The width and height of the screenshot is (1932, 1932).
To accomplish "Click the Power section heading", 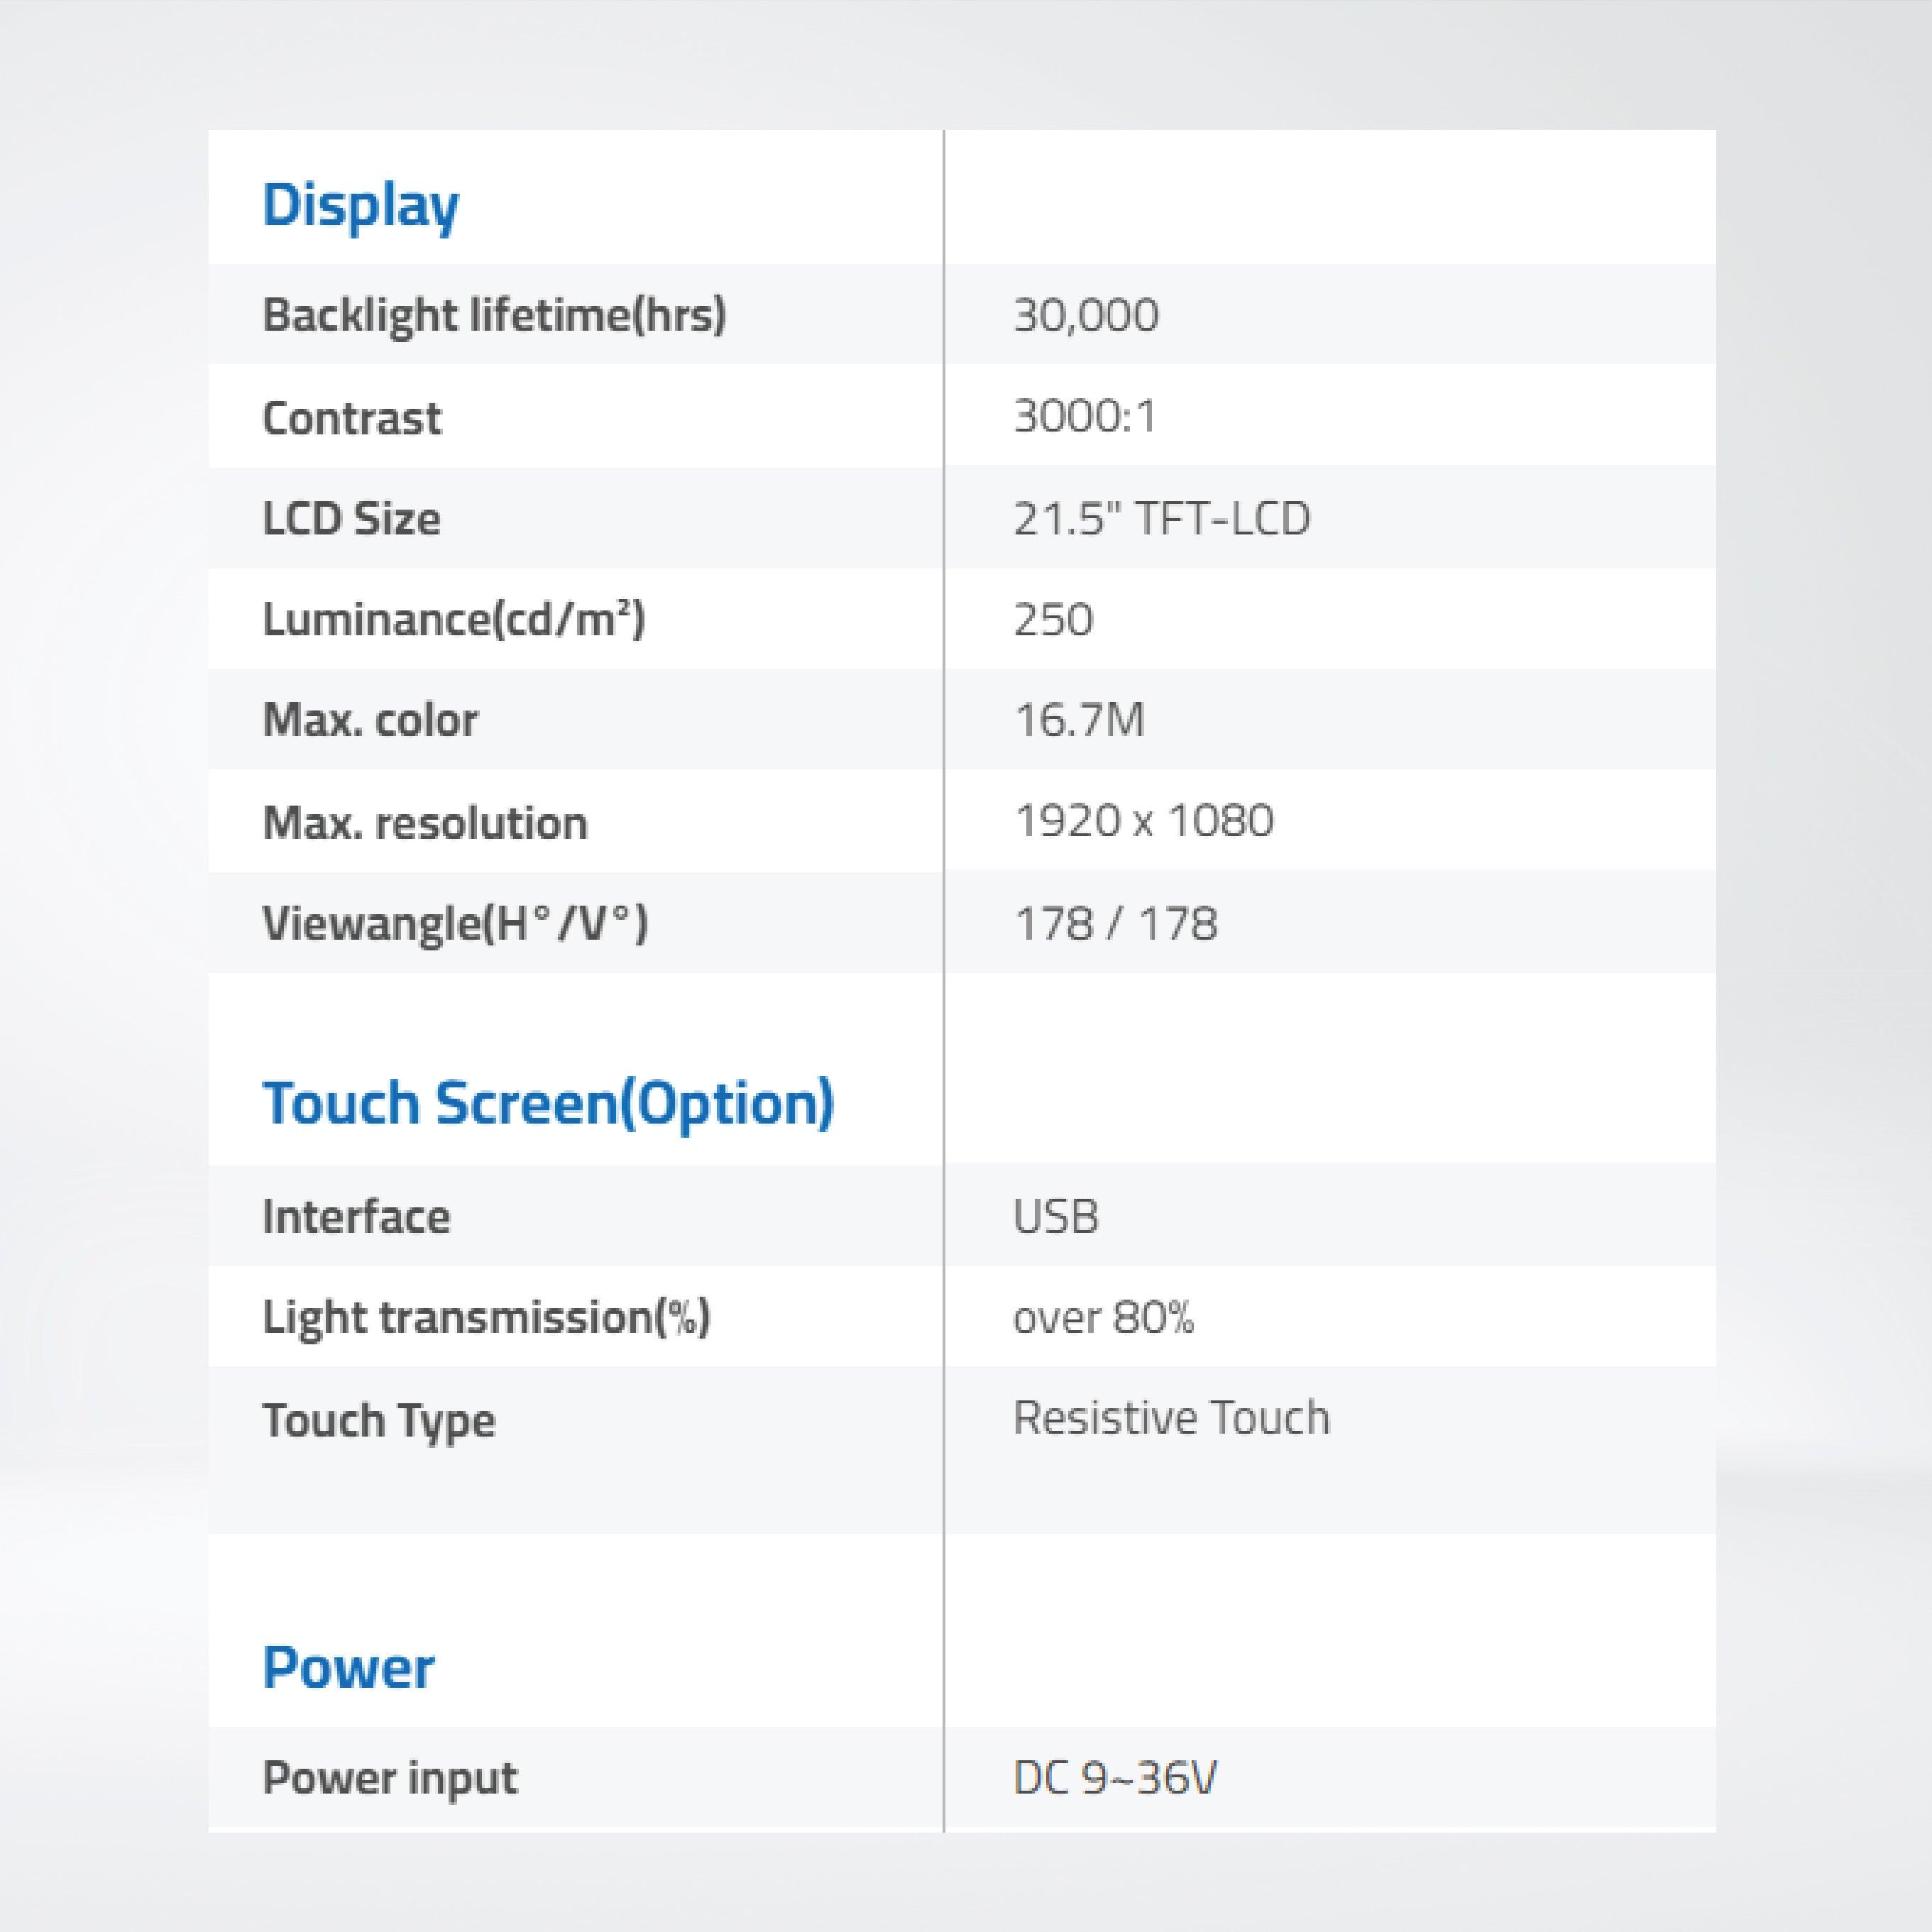I will [x=348, y=1668].
